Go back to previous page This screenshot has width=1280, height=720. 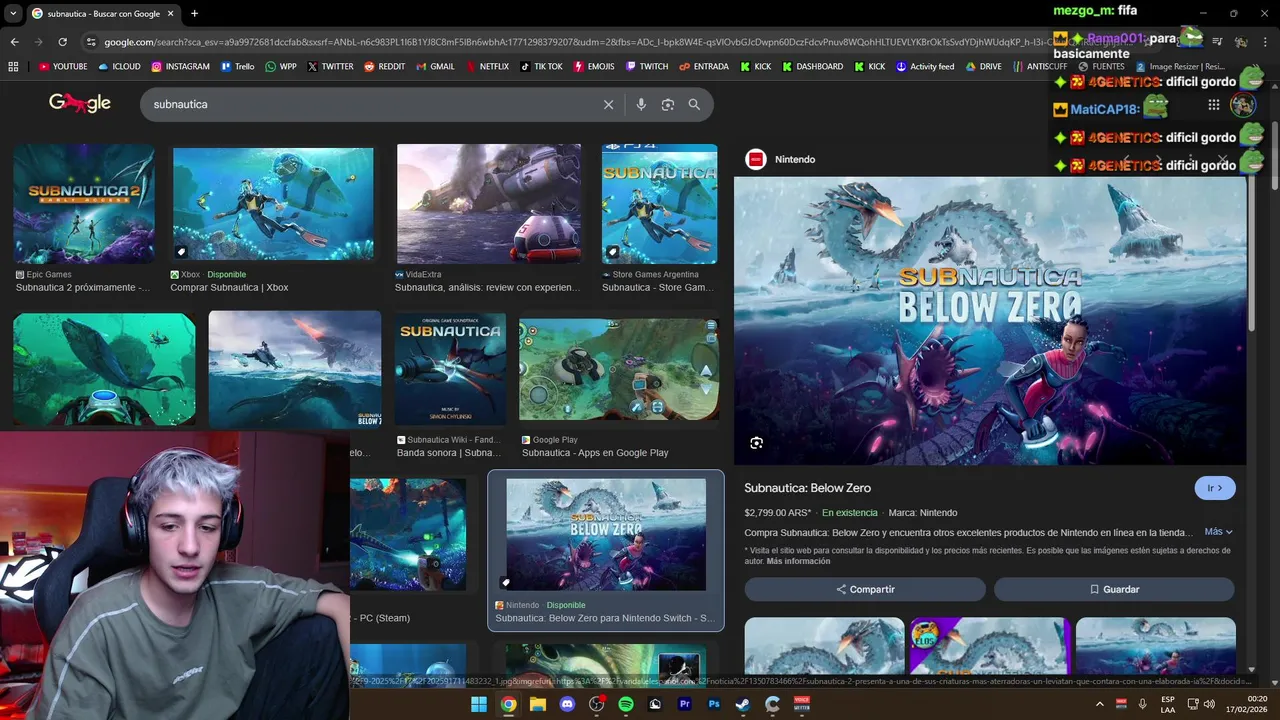click(x=14, y=42)
